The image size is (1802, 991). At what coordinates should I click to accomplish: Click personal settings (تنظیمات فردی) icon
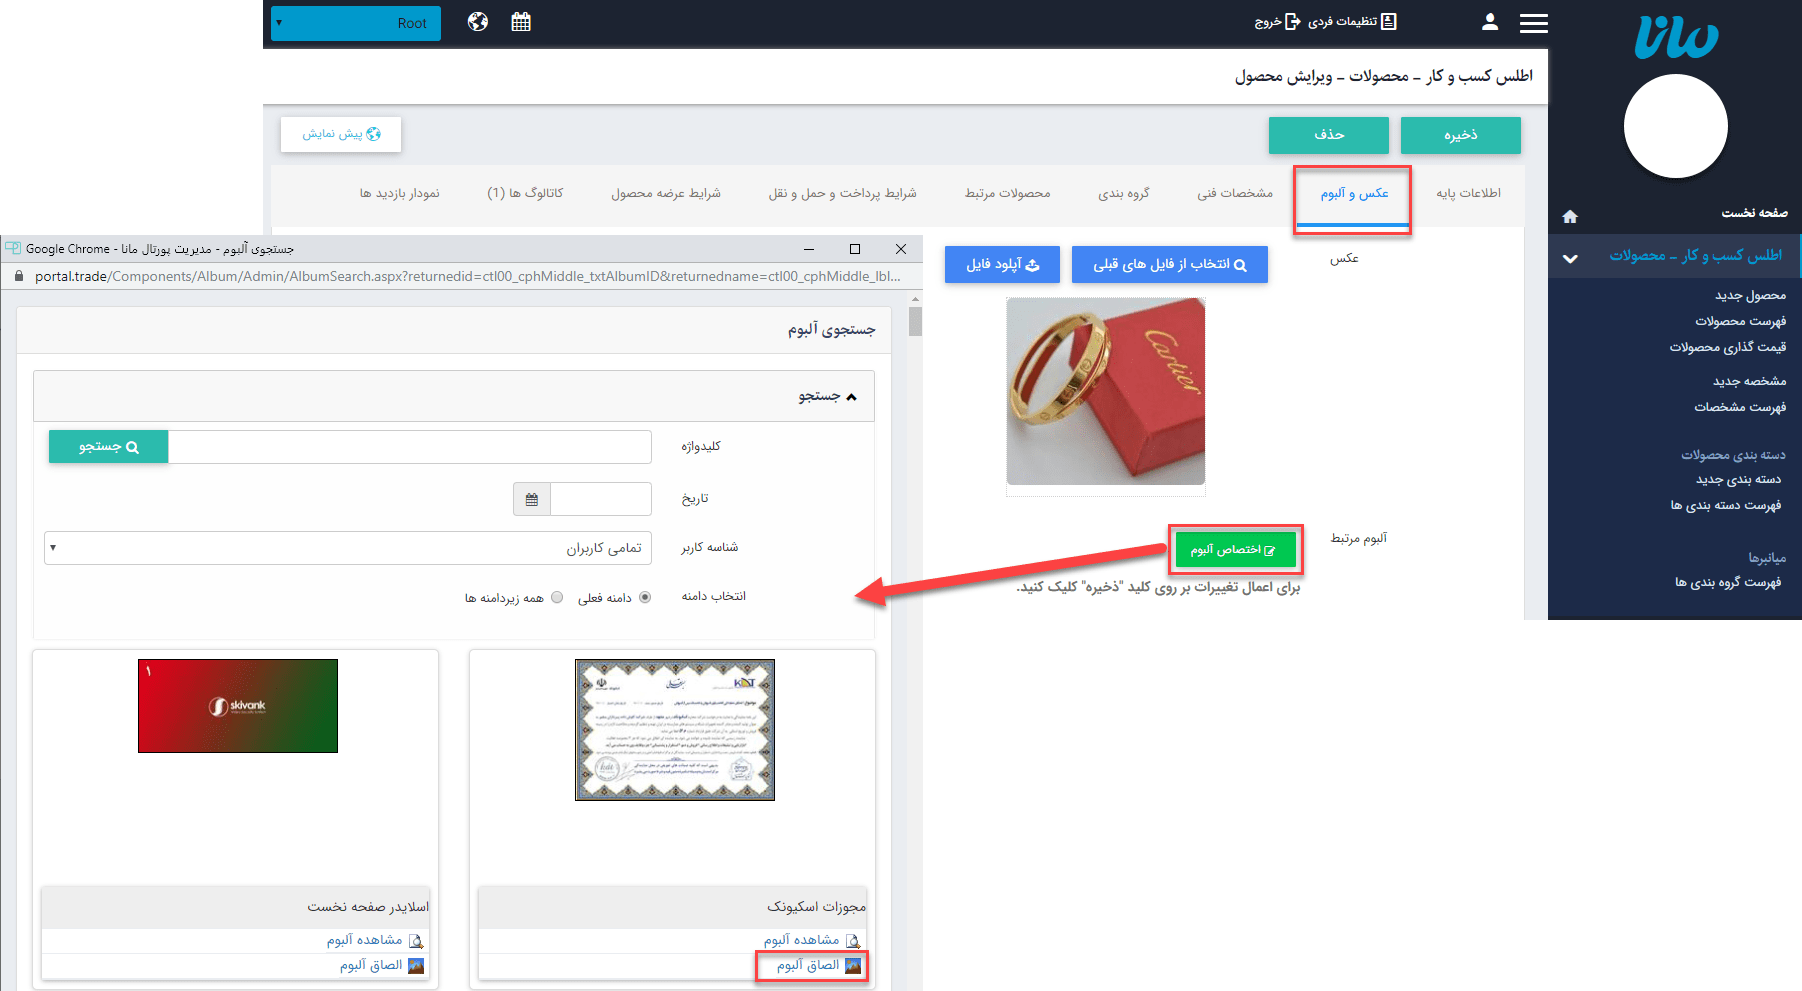[1388, 22]
